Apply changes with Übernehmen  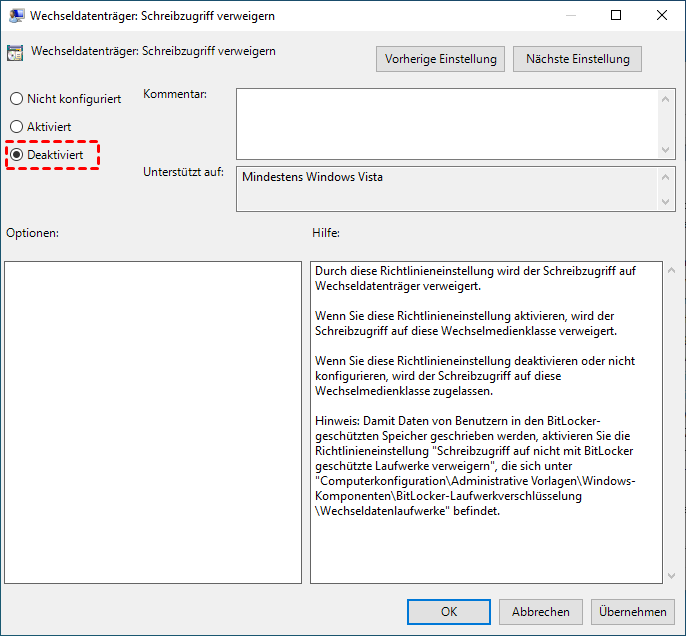click(x=633, y=612)
